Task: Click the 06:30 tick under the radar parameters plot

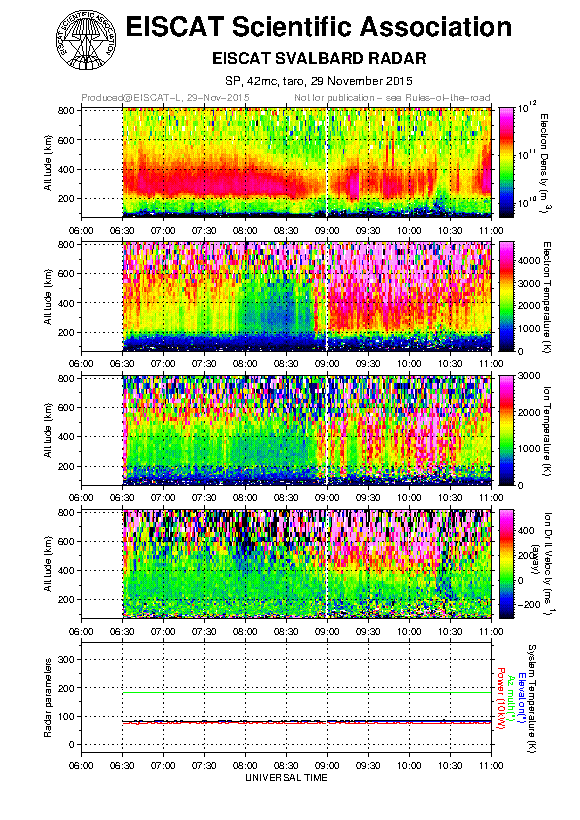Action: [x=122, y=765]
